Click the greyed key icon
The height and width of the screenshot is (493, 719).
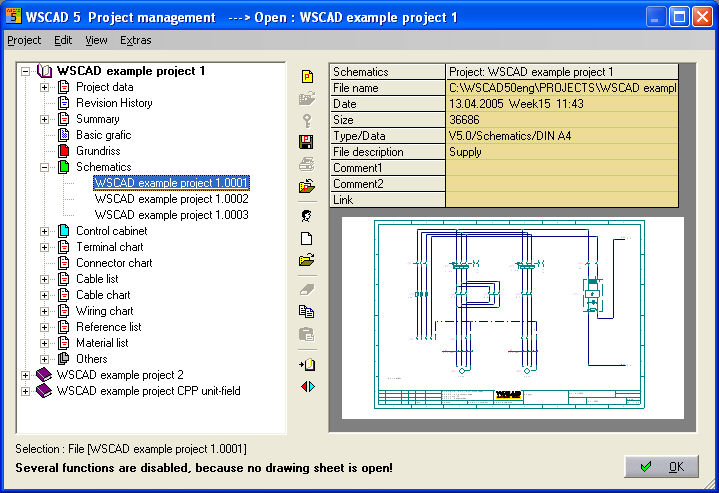click(x=307, y=121)
